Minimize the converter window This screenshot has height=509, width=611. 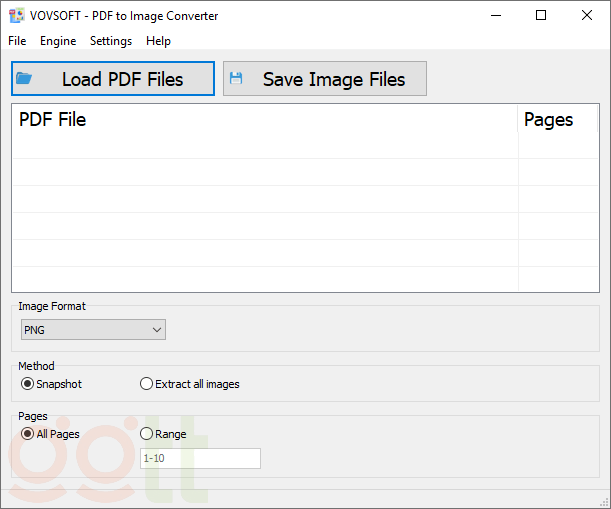point(496,16)
